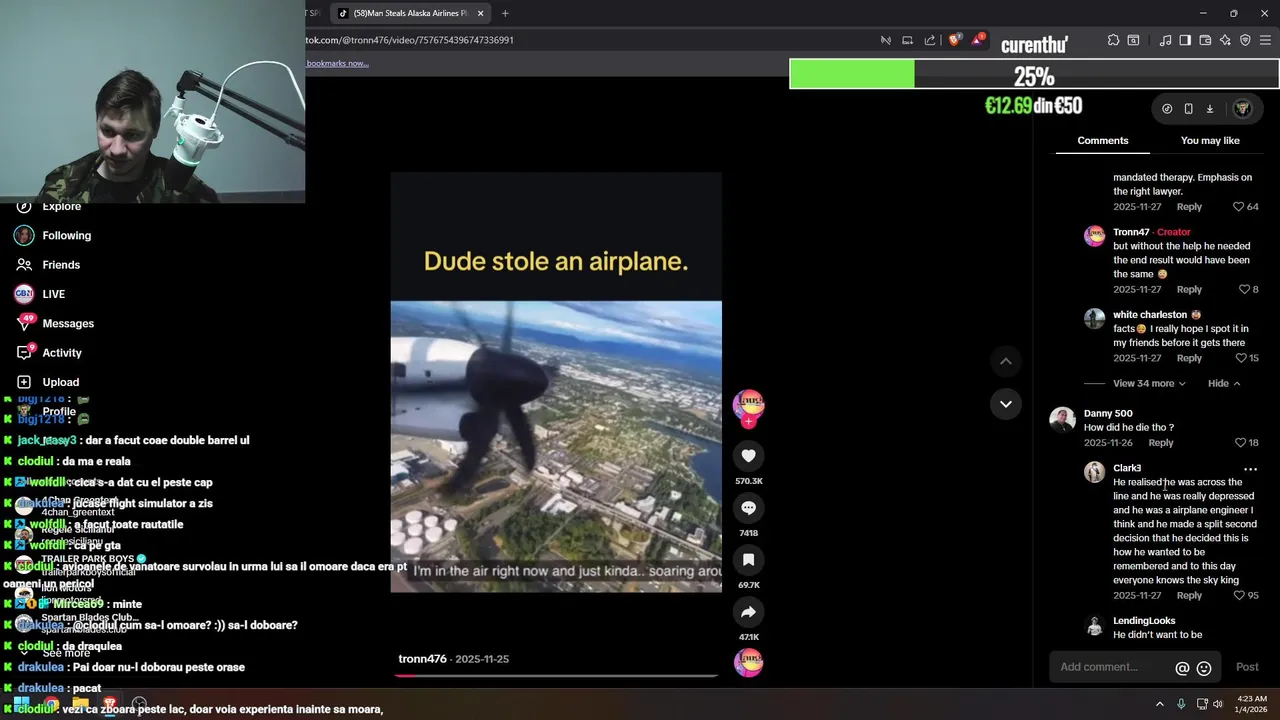Screen dimensions: 1280x720
Task: Click TikTok get coins icon near profile avatar
Action: (x=1167, y=109)
